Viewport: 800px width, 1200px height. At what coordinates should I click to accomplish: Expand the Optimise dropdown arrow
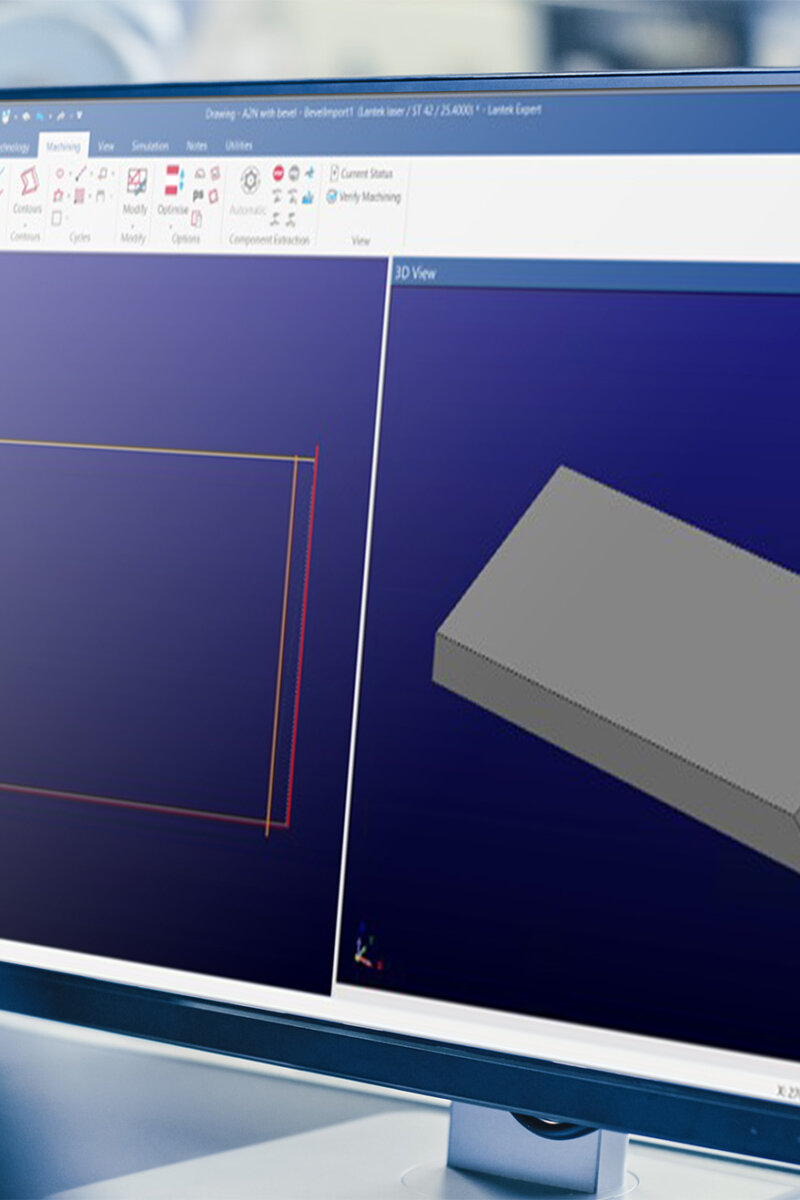(171, 225)
